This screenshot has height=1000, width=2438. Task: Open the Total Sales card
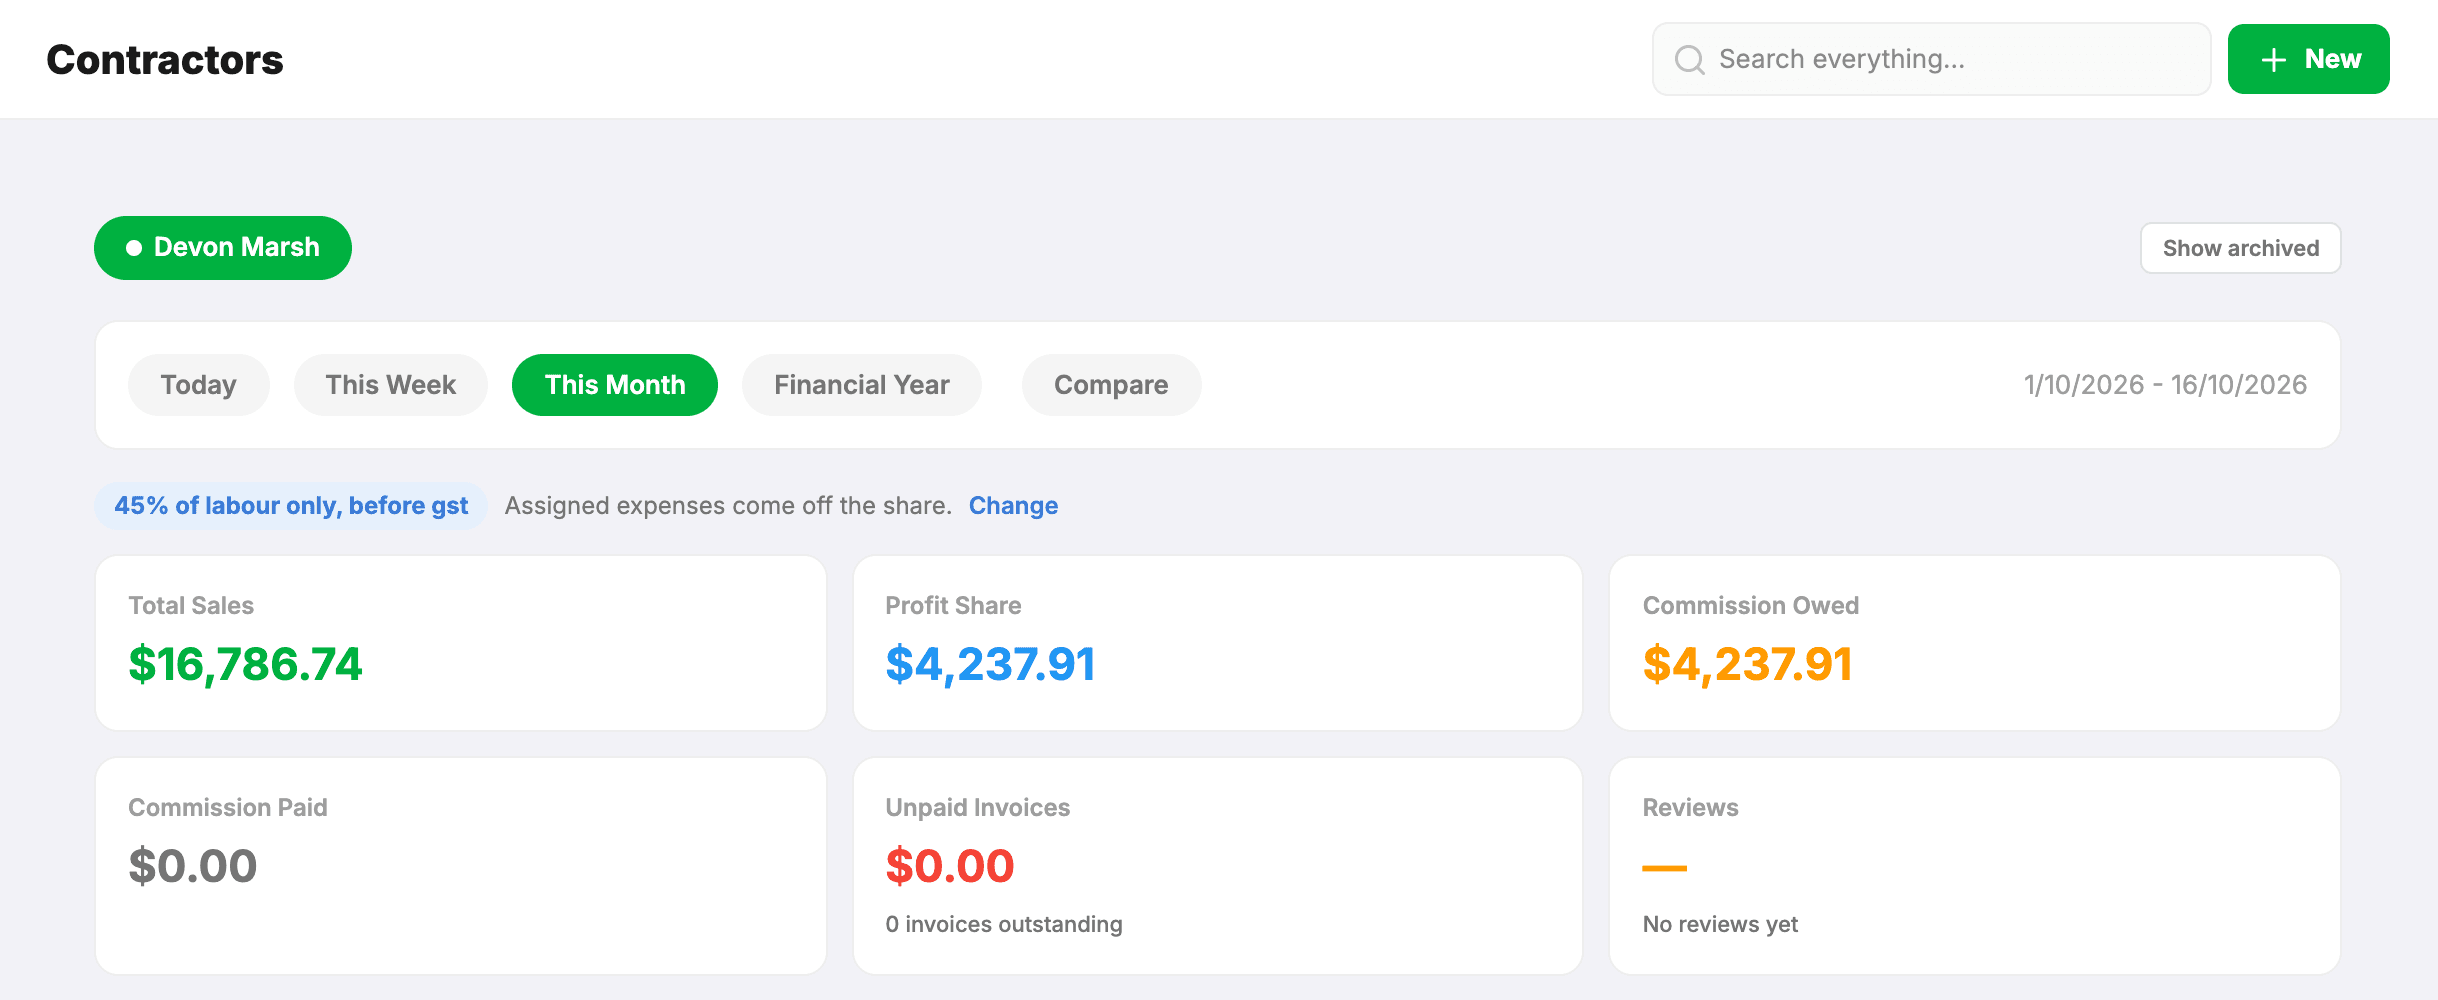(x=461, y=643)
